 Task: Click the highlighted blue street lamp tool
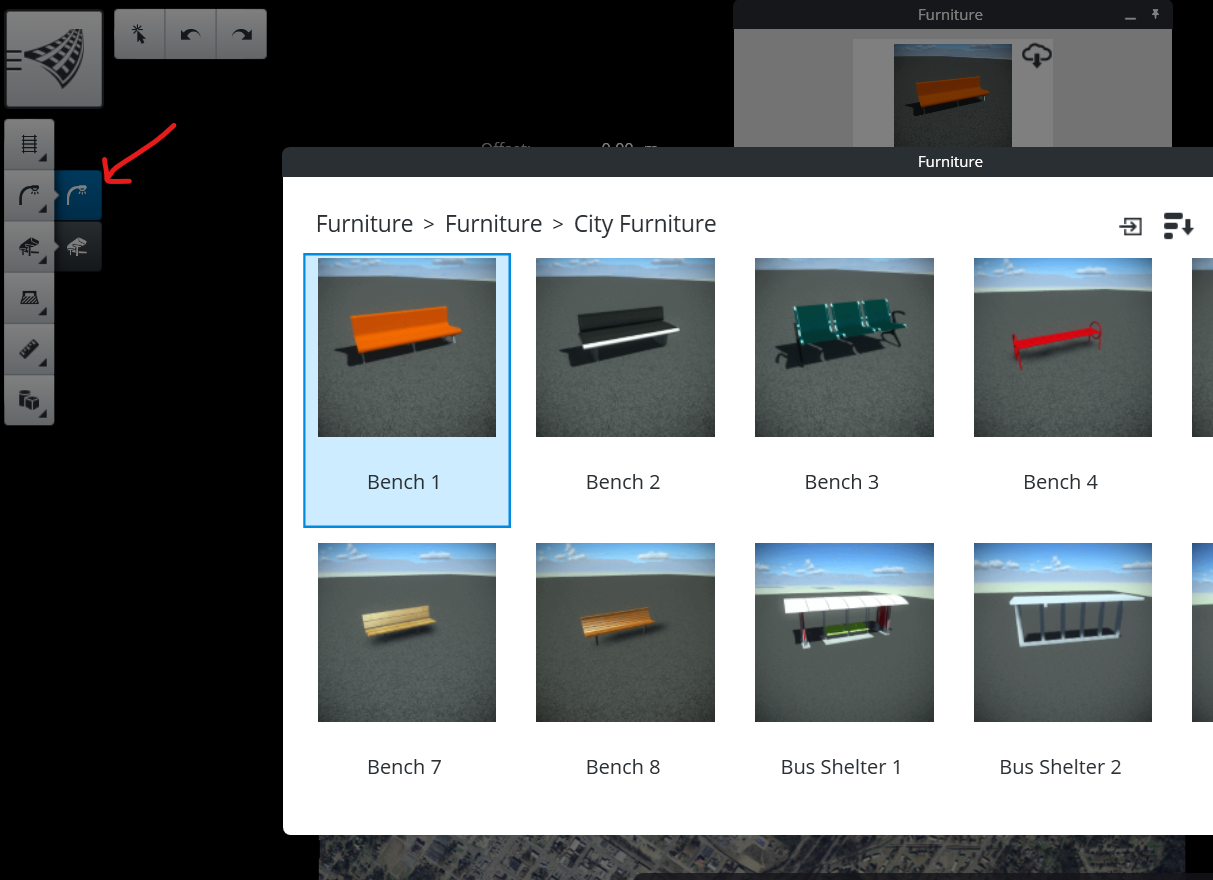78,195
